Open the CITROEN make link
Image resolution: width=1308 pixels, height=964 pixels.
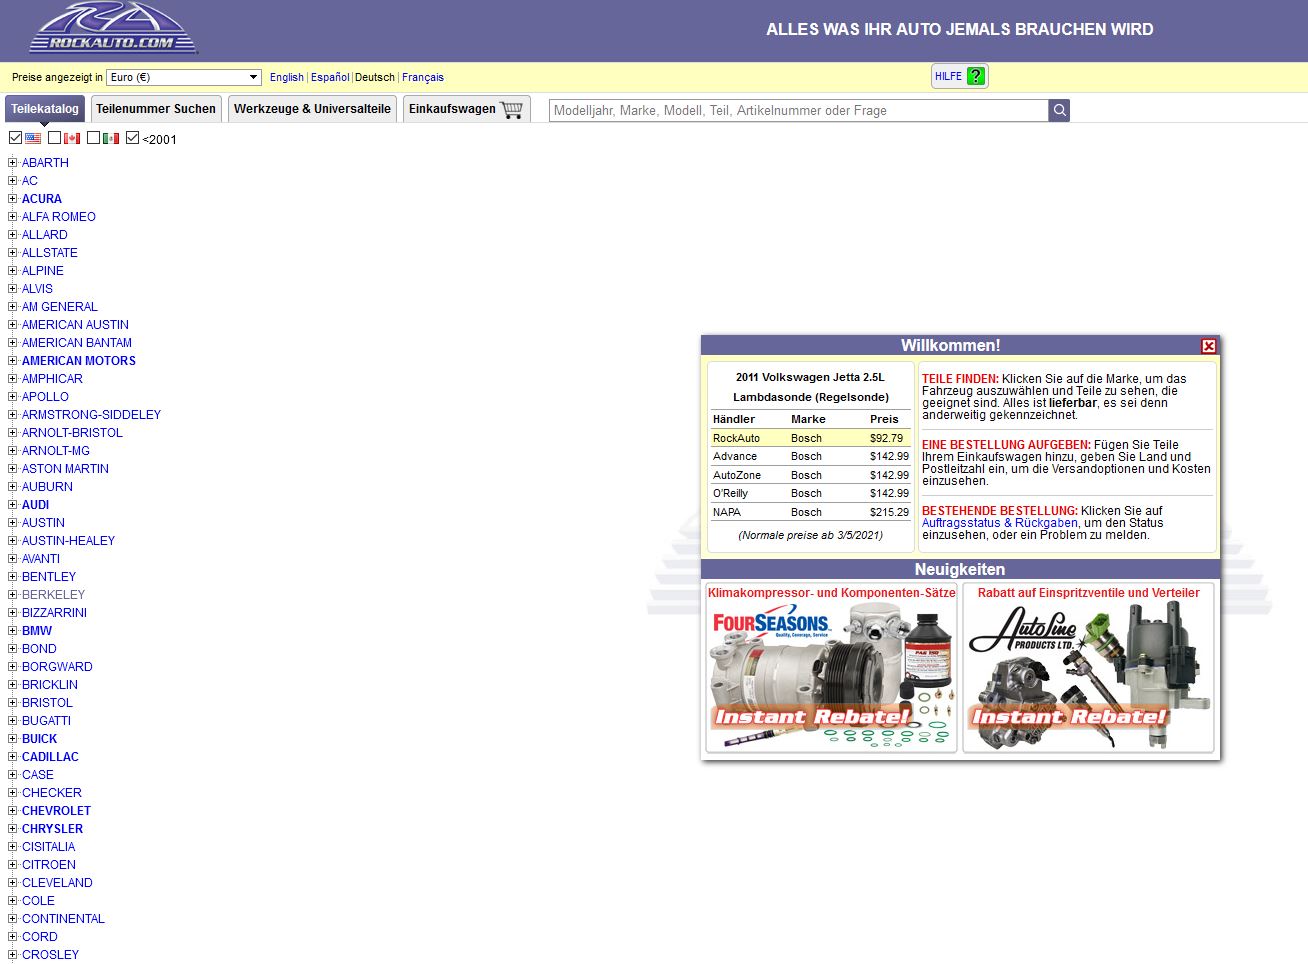(49, 865)
